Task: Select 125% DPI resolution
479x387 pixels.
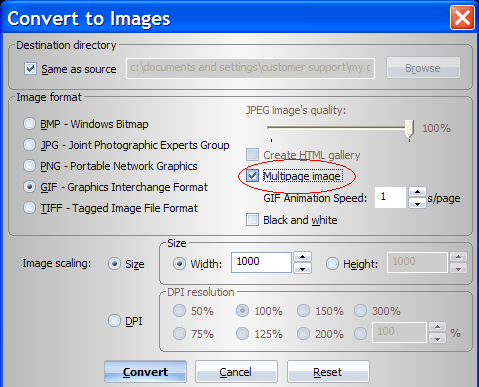Action: pos(242,333)
